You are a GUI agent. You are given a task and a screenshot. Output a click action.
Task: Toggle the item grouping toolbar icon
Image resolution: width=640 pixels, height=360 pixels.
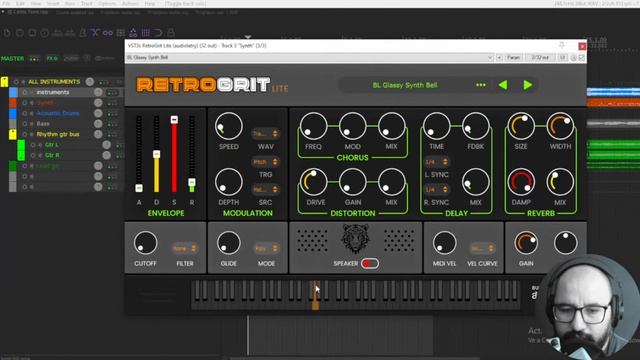click(108, 33)
